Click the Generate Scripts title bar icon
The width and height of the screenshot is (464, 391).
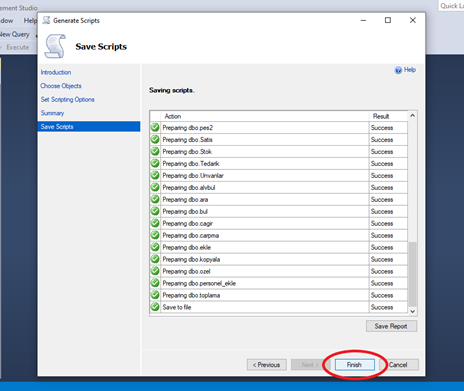[46, 20]
